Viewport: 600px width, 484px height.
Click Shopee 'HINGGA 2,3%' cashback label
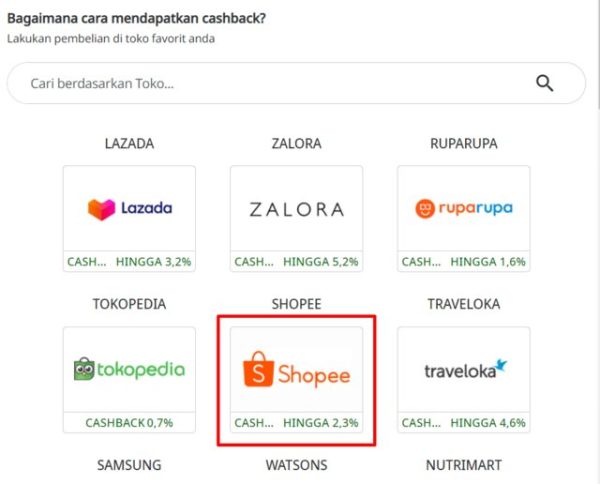[321, 423]
